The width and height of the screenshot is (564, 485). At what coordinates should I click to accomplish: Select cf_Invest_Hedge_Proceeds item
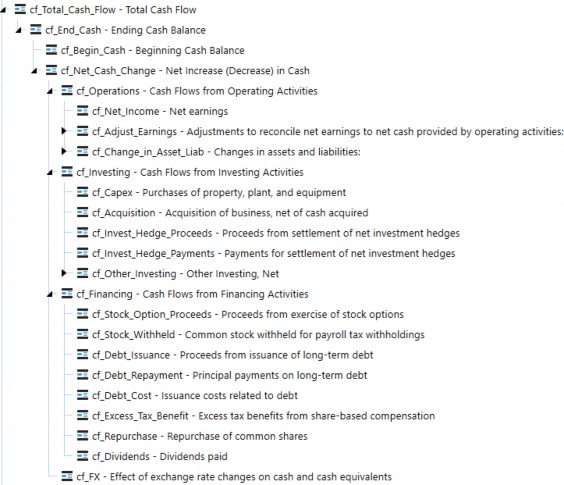click(x=269, y=233)
